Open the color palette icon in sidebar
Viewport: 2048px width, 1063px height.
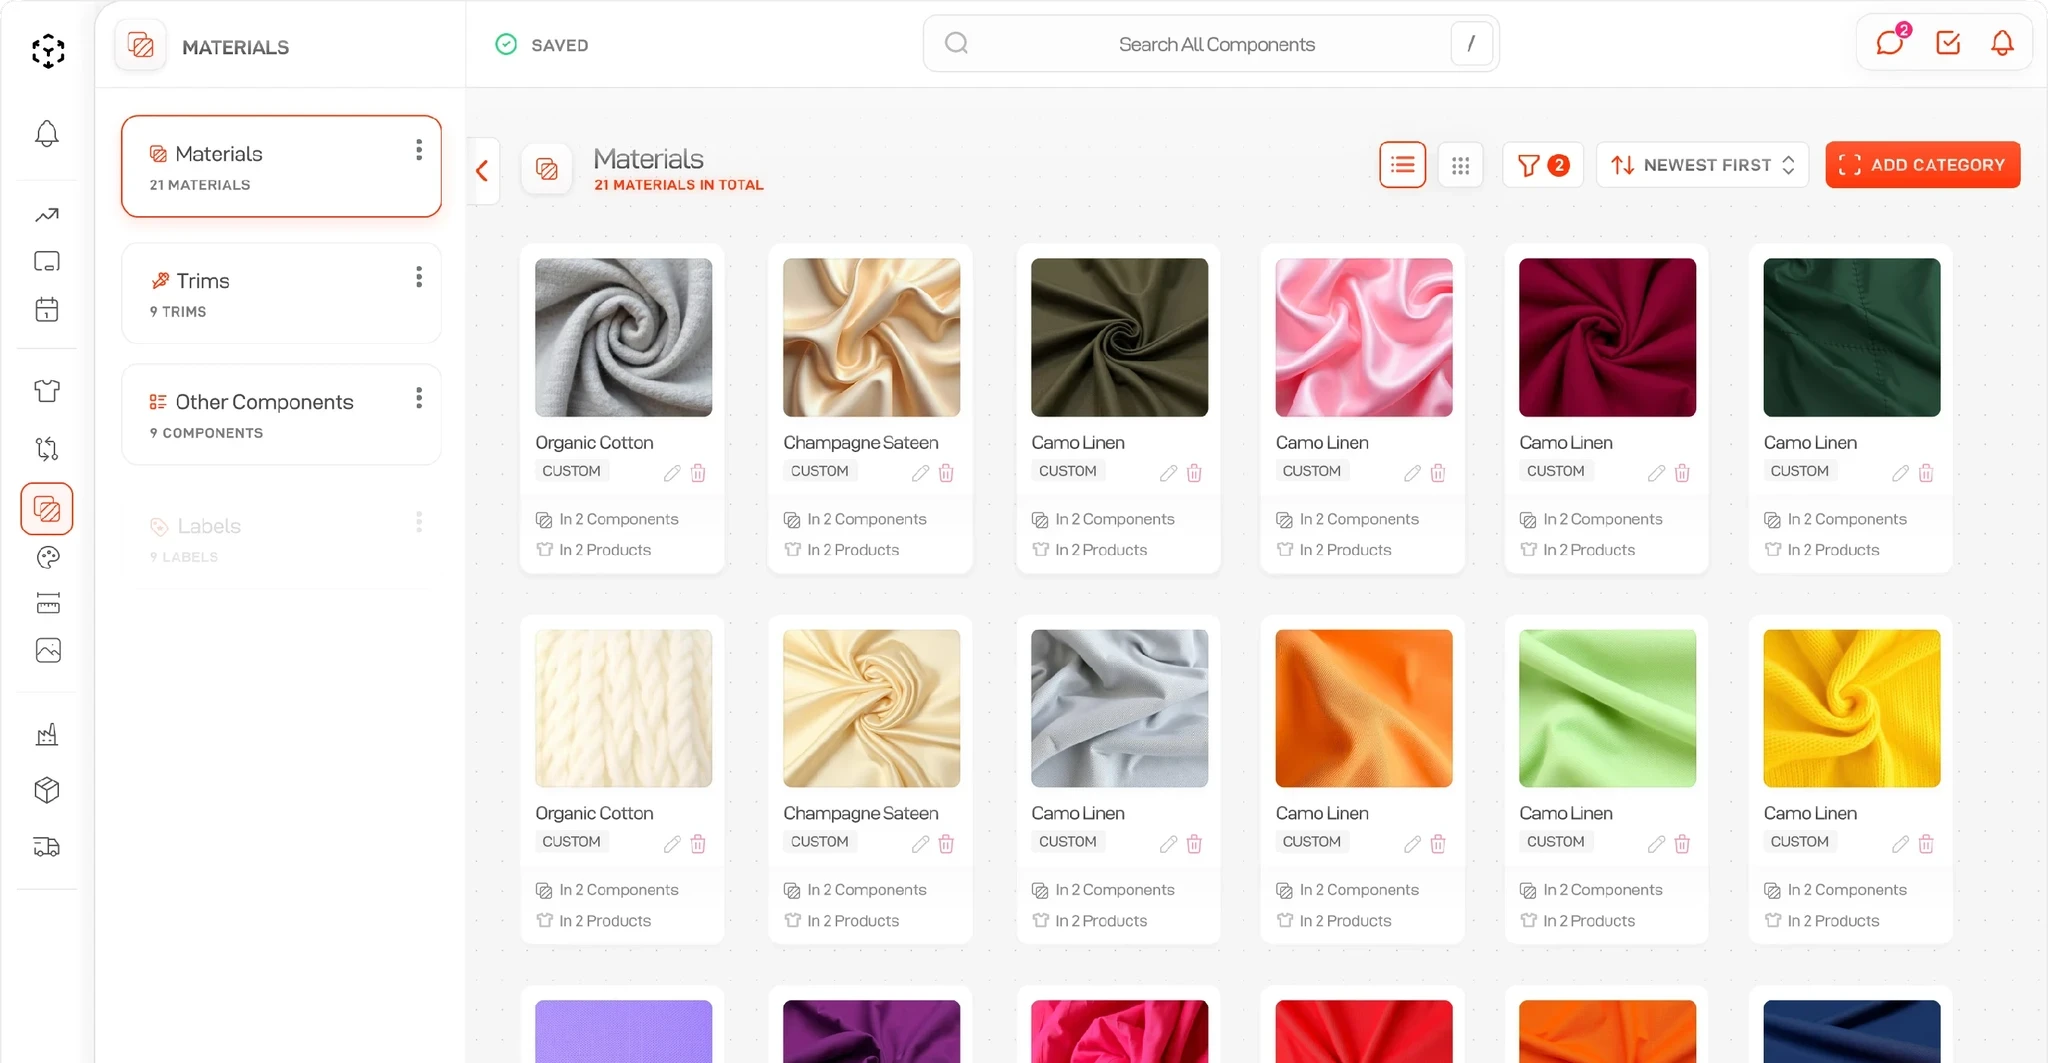pyautogui.click(x=47, y=557)
